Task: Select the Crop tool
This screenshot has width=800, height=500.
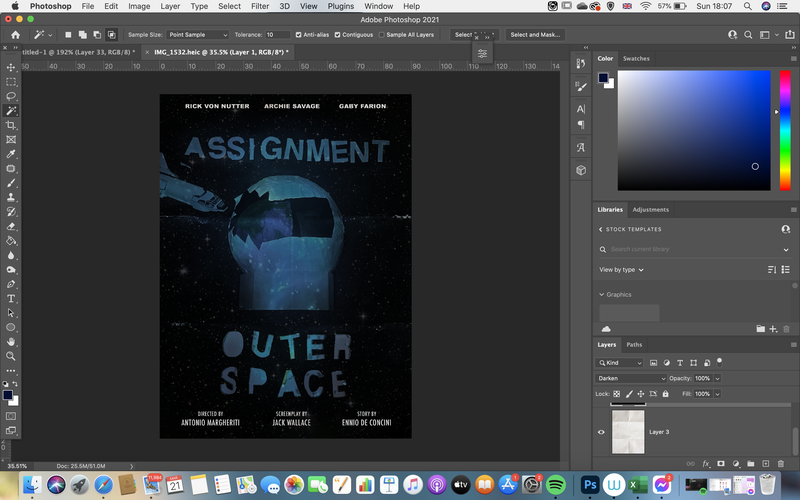Action: pyautogui.click(x=11, y=125)
